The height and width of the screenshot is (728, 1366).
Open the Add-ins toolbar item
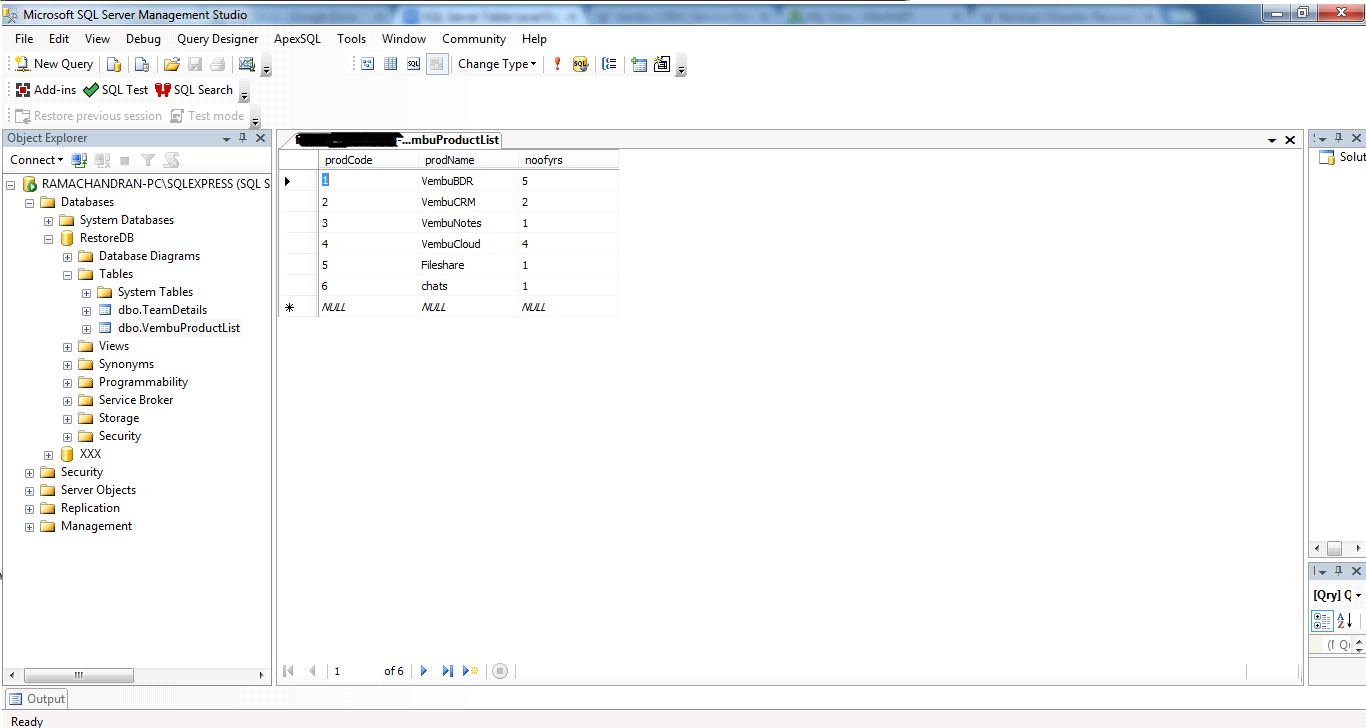pyautogui.click(x=46, y=90)
